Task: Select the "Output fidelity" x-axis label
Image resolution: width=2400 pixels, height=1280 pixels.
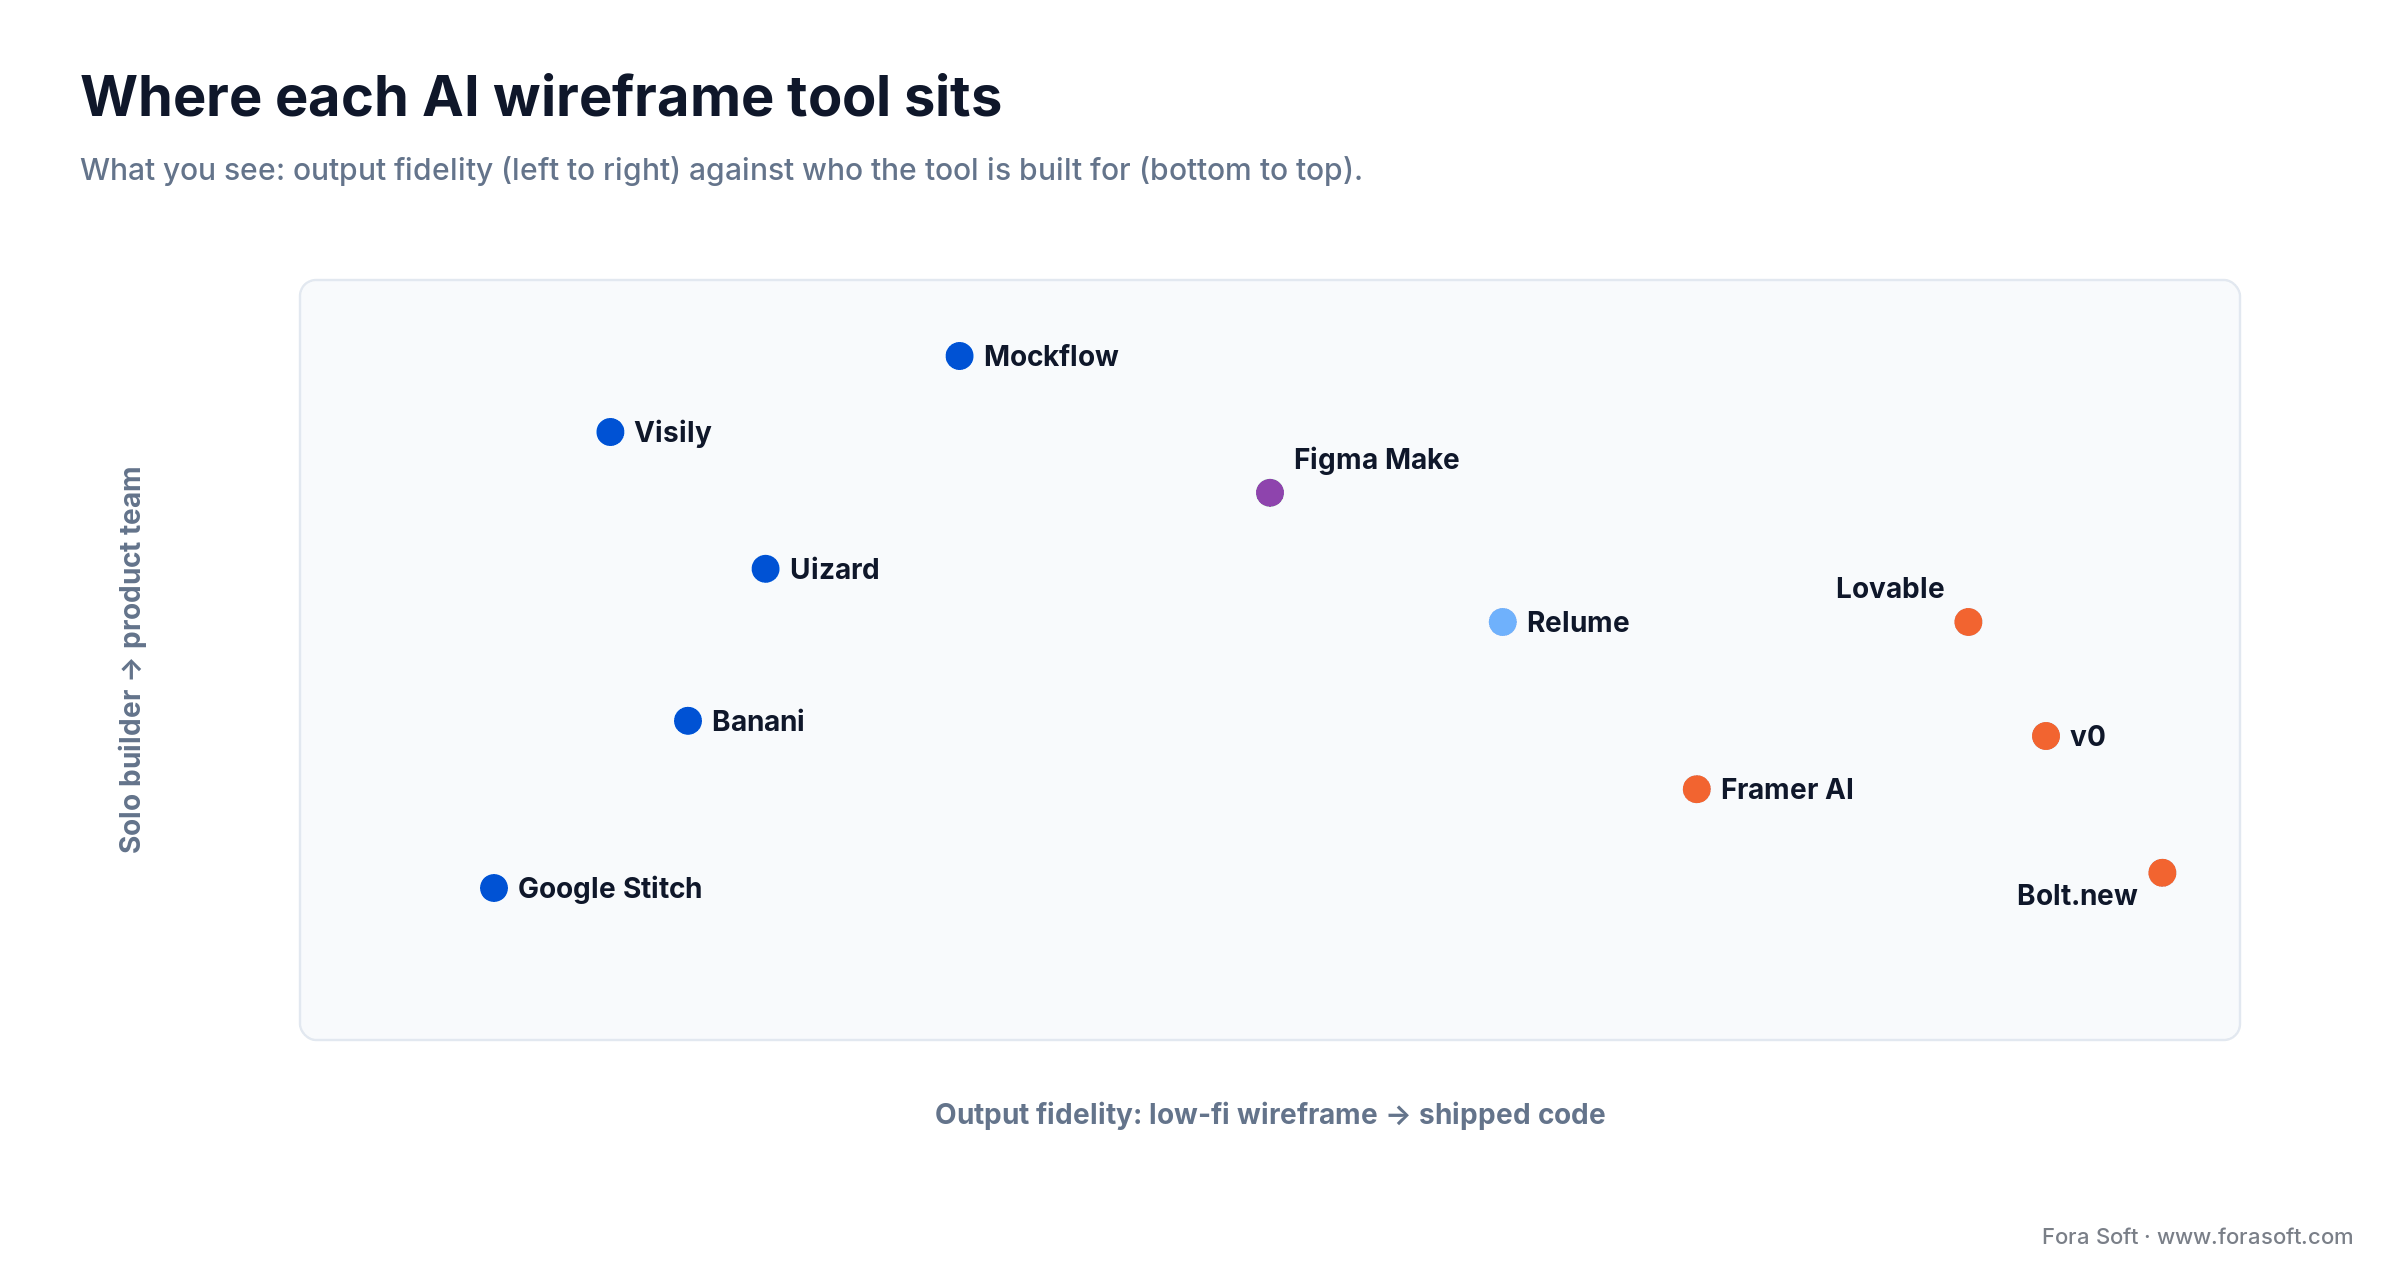Action: click(x=1270, y=1114)
